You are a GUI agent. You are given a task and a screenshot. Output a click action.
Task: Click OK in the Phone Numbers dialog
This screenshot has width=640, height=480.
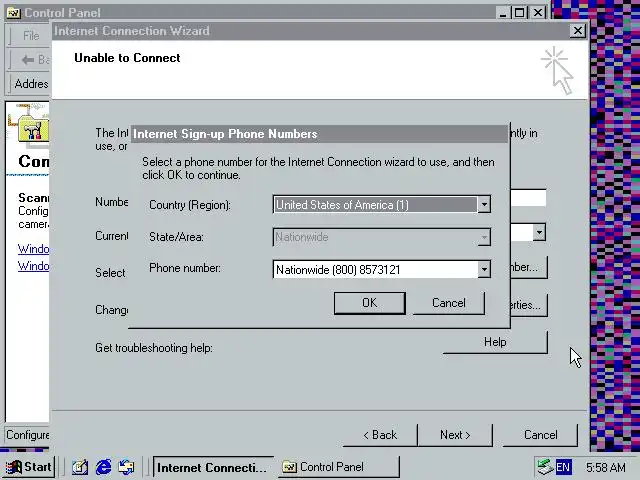point(369,303)
